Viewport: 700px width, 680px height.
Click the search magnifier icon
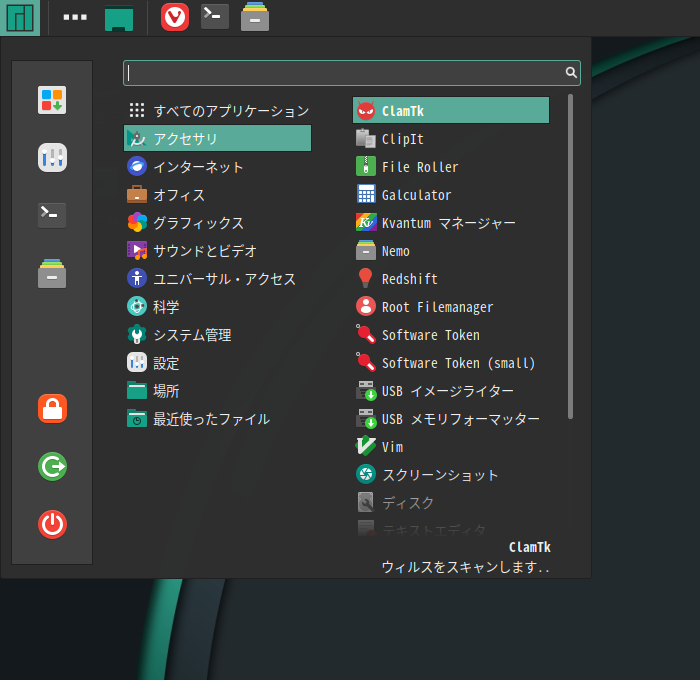571,72
